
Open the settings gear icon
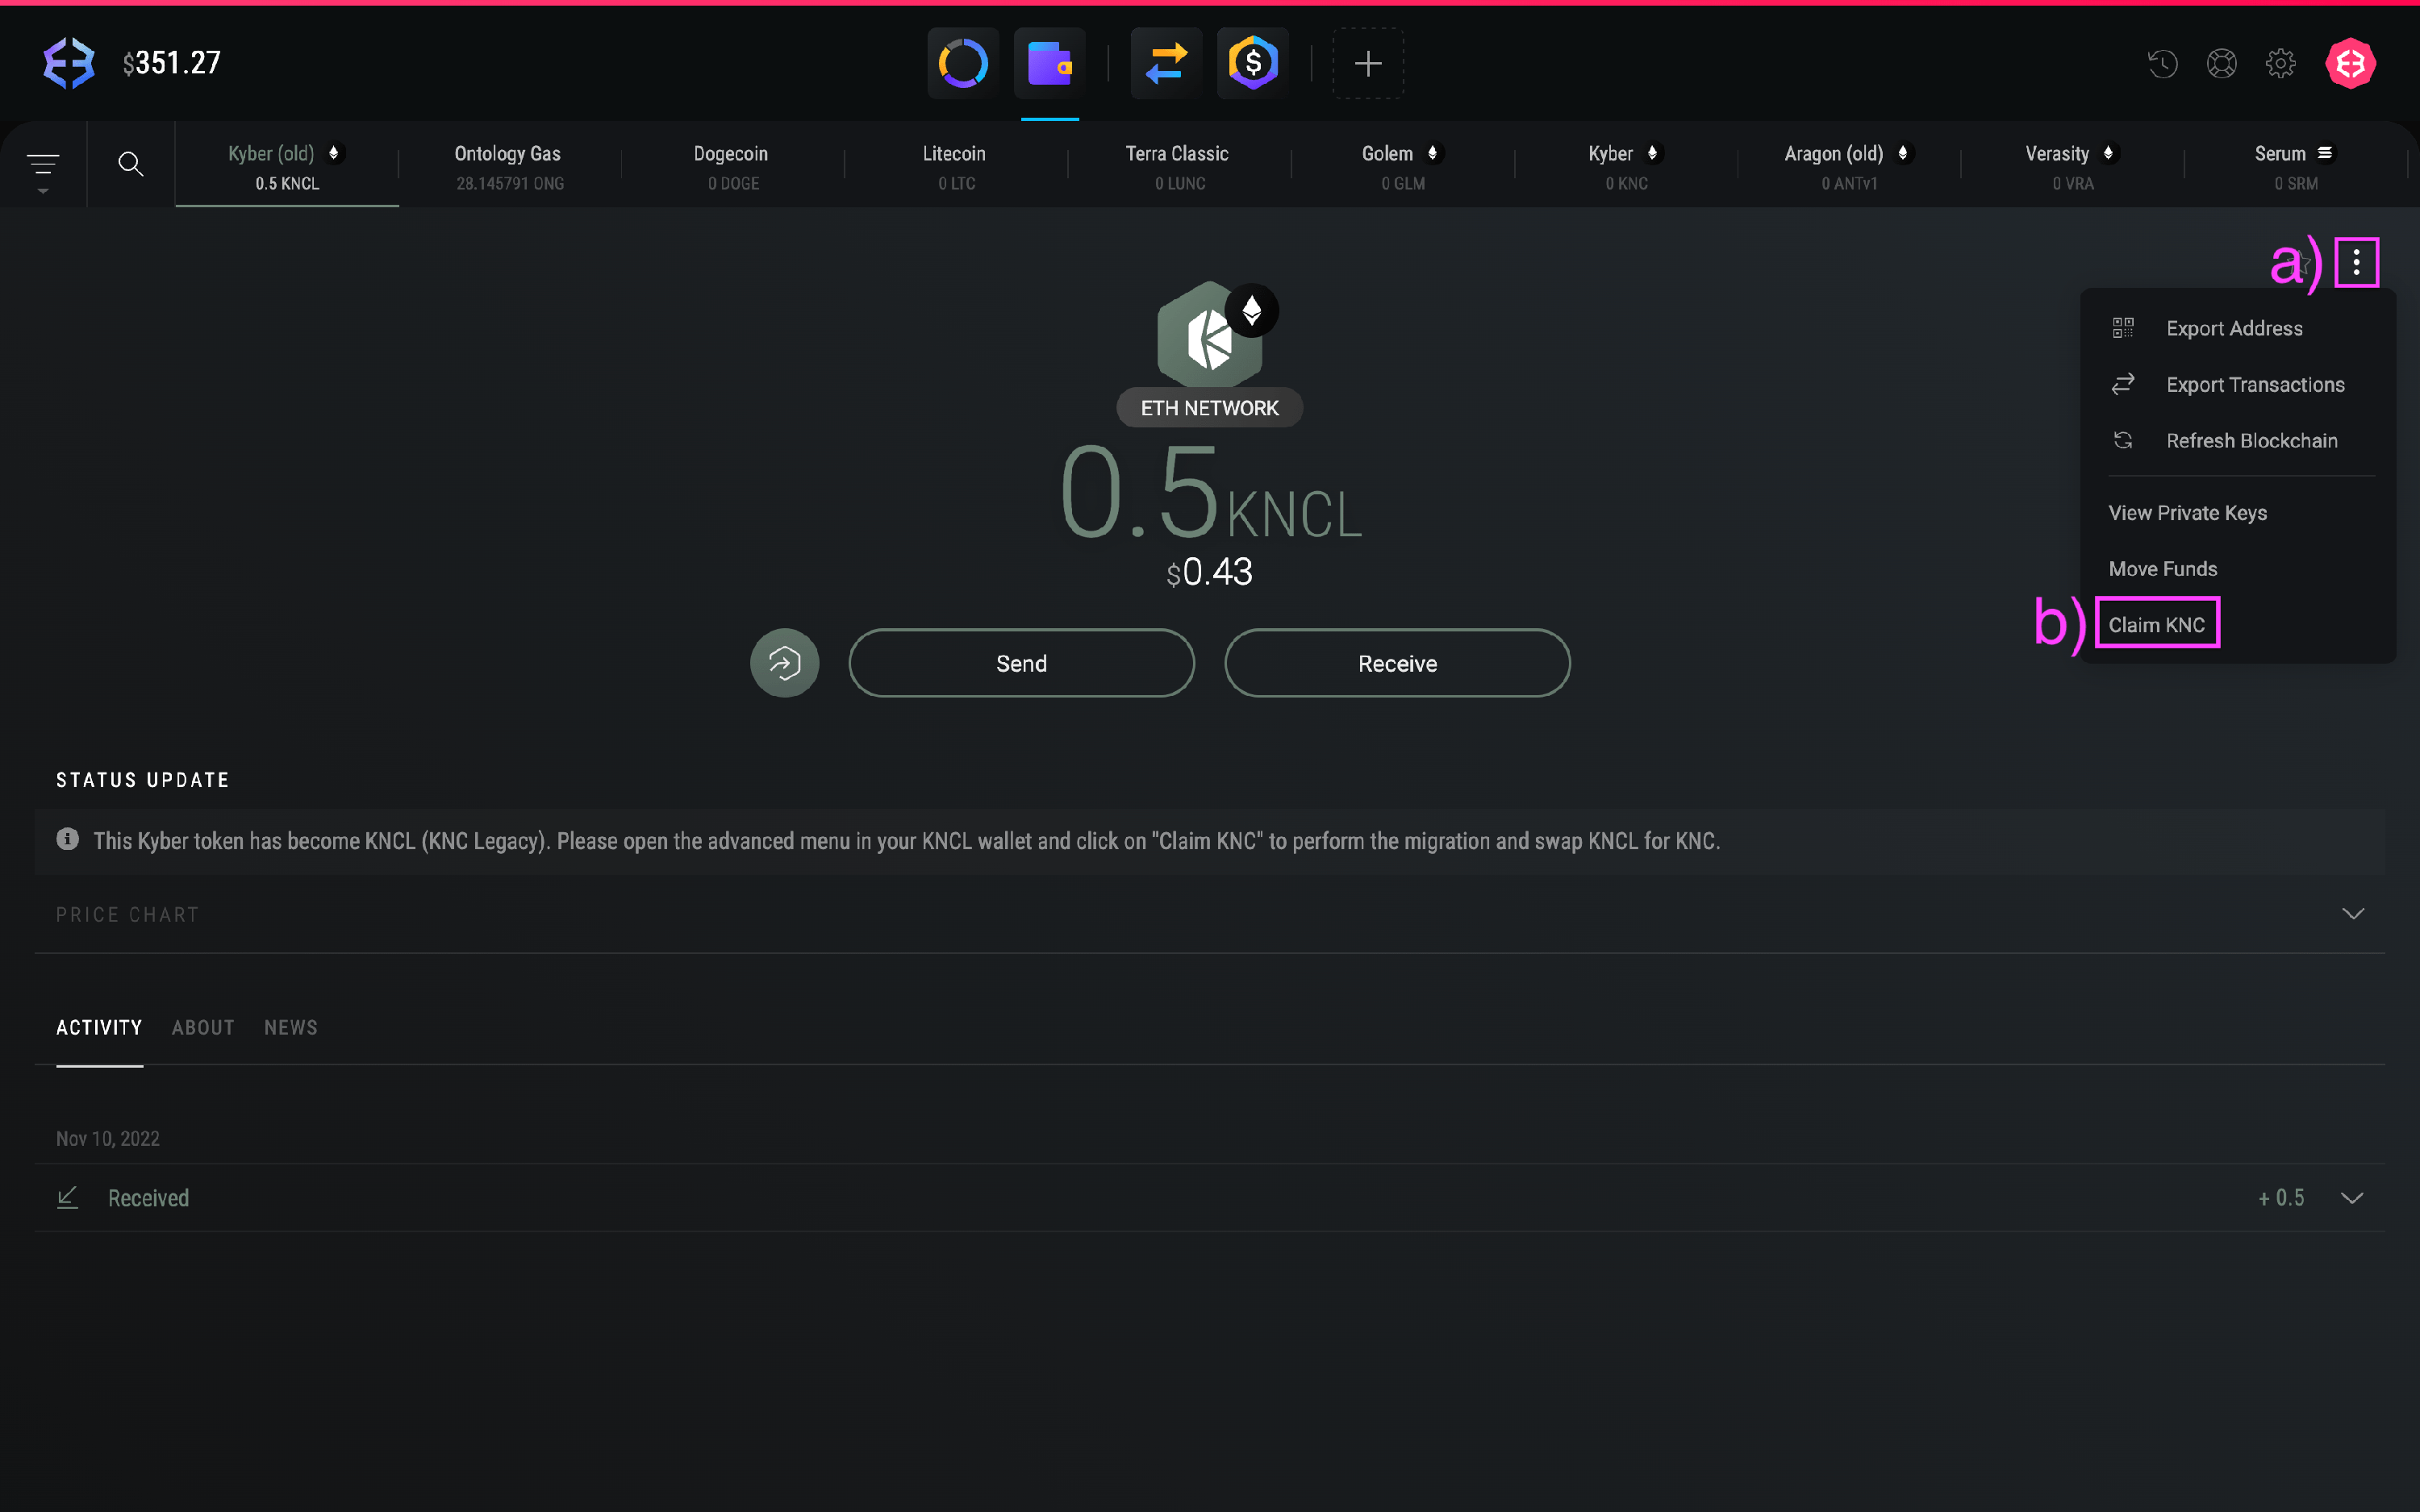pyautogui.click(x=2280, y=64)
